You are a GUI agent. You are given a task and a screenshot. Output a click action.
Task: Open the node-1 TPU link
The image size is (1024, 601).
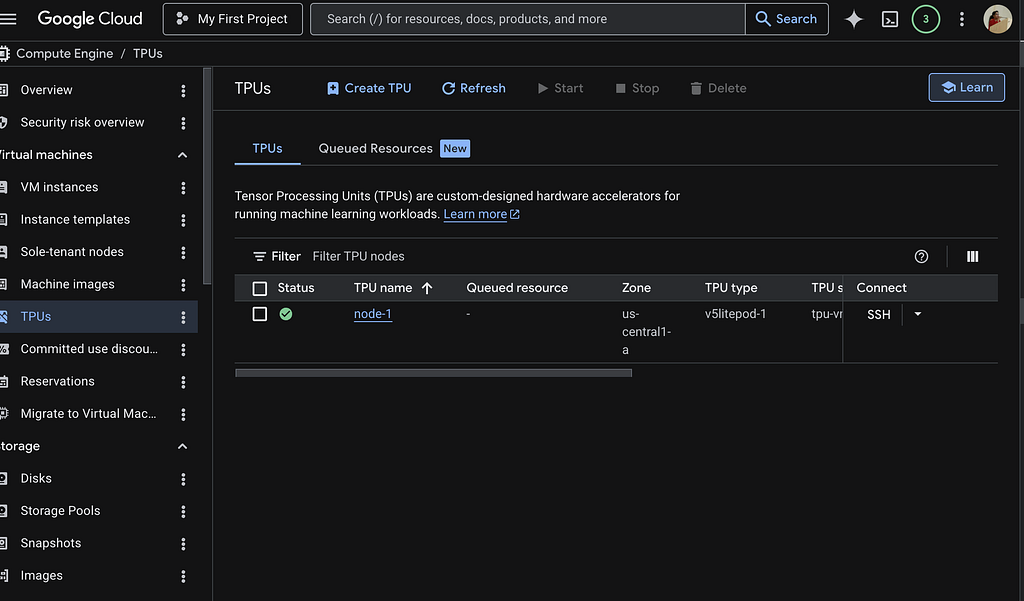point(372,314)
